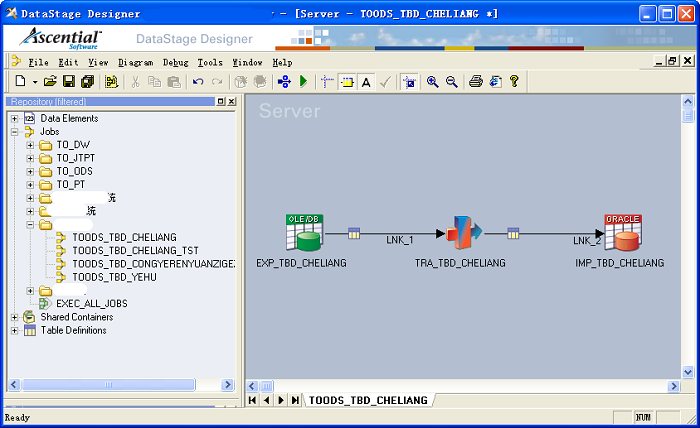The width and height of the screenshot is (700, 428).
Task: Select the TOODS_TBD_CHELIANG_TST job
Action: click(135, 251)
